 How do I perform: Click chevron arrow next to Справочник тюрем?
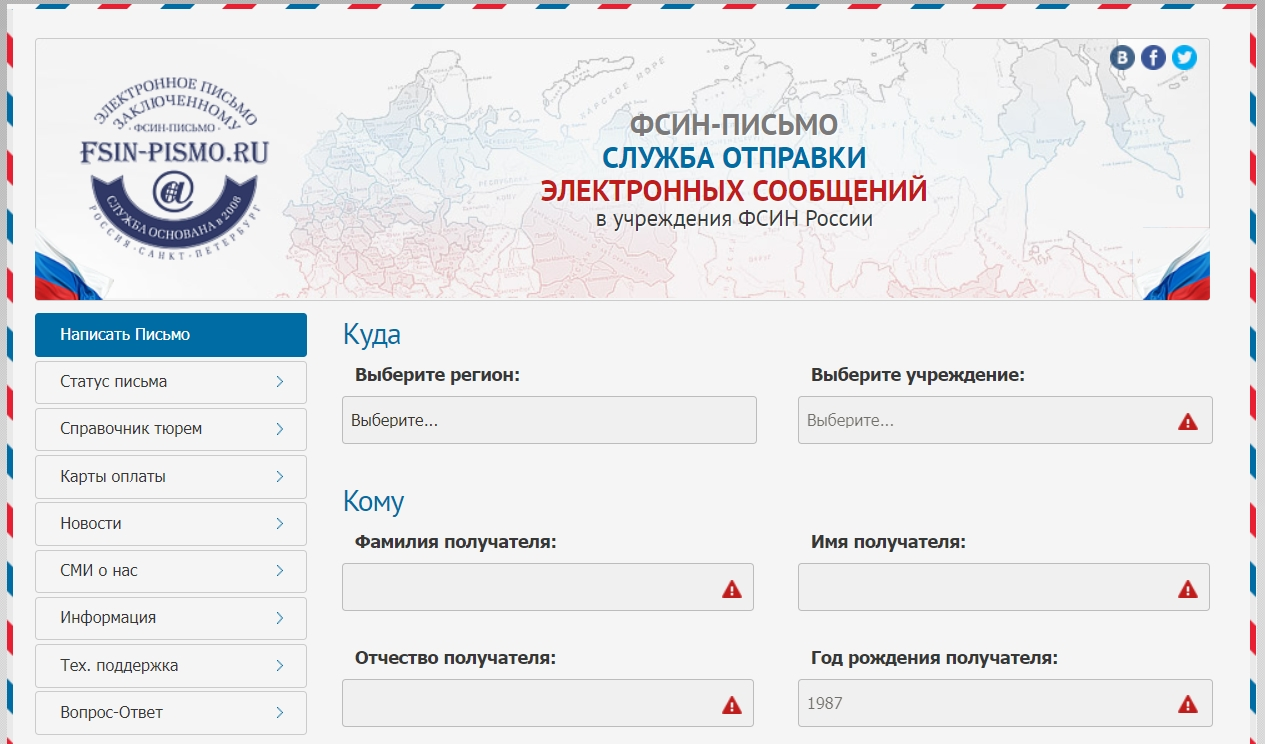click(x=280, y=429)
